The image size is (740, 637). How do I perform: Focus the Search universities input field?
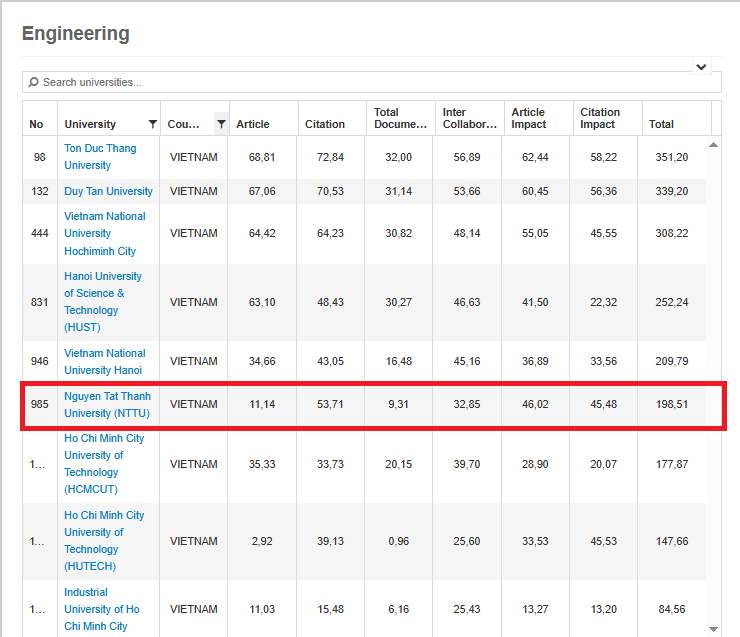tap(372, 82)
